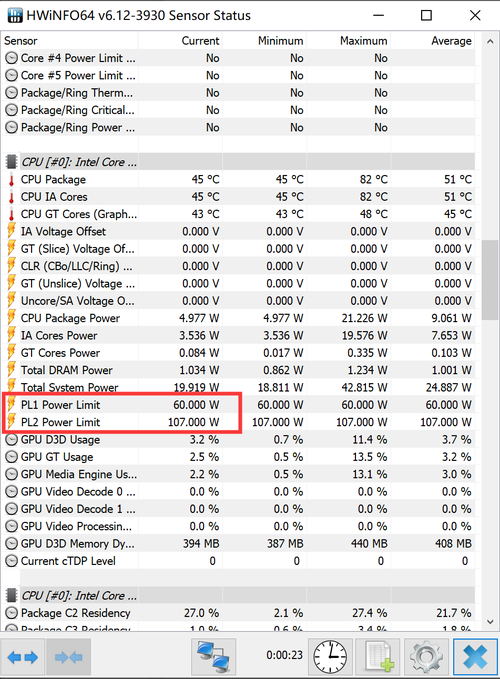Select the CPU Package row label

tap(53, 180)
